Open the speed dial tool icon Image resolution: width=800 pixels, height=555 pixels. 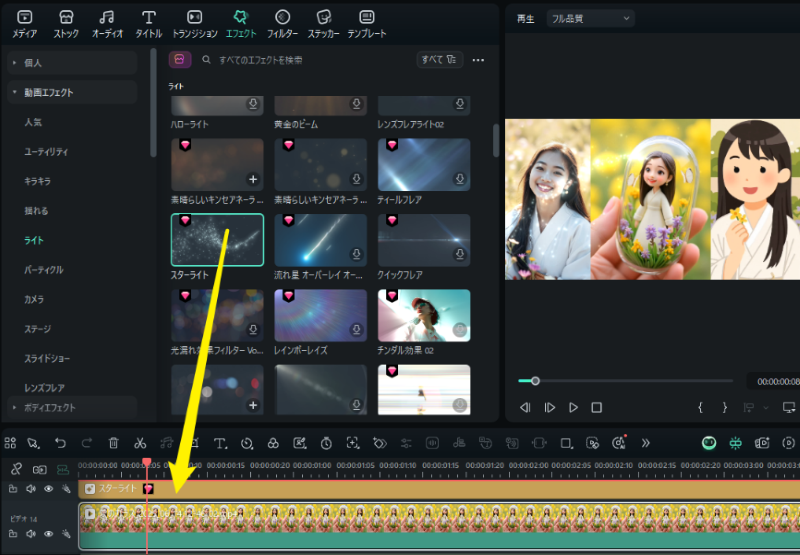(x=247, y=443)
